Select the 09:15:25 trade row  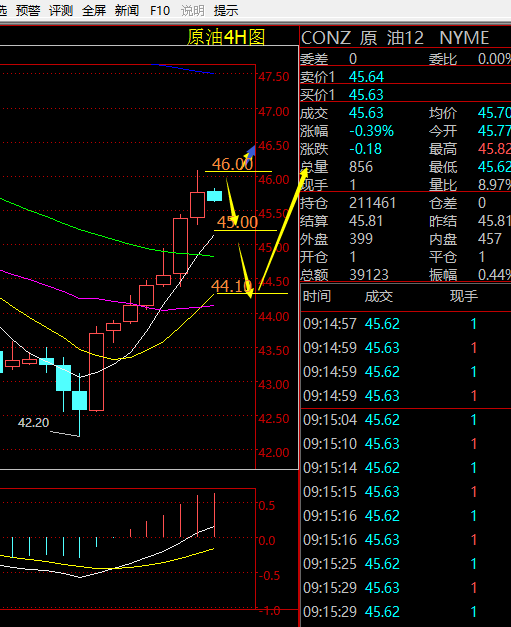pos(405,563)
